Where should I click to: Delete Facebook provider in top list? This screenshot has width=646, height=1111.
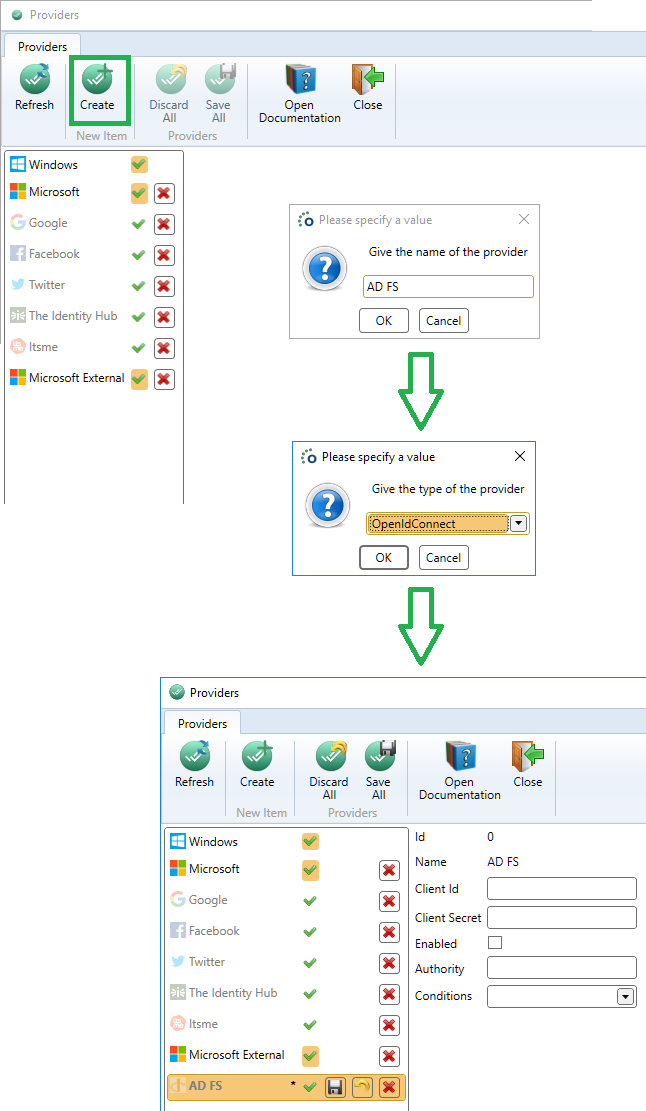tap(164, 255)
